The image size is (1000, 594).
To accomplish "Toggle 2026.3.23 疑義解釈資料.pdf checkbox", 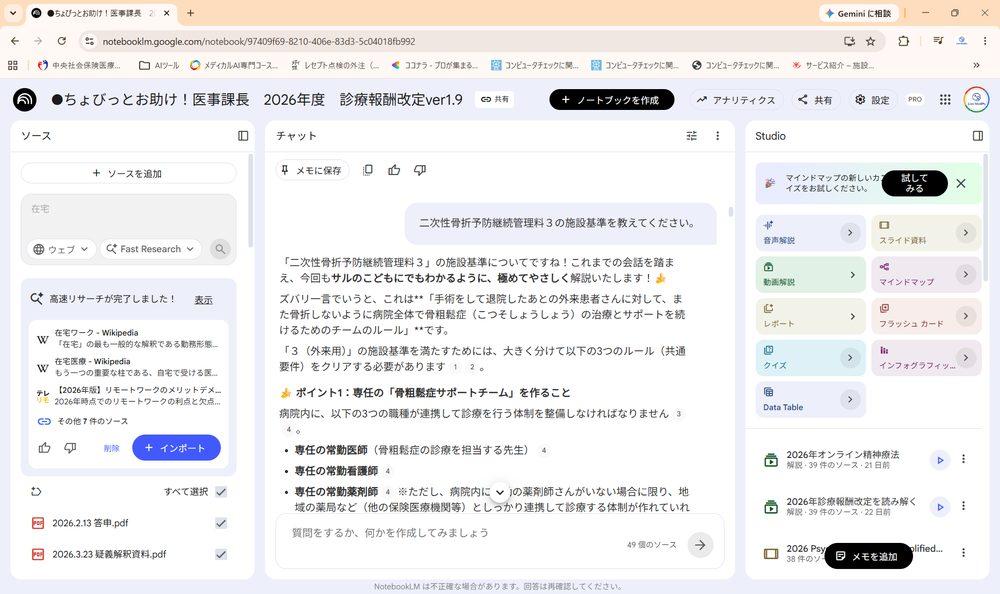I will [x=221, y=554].
